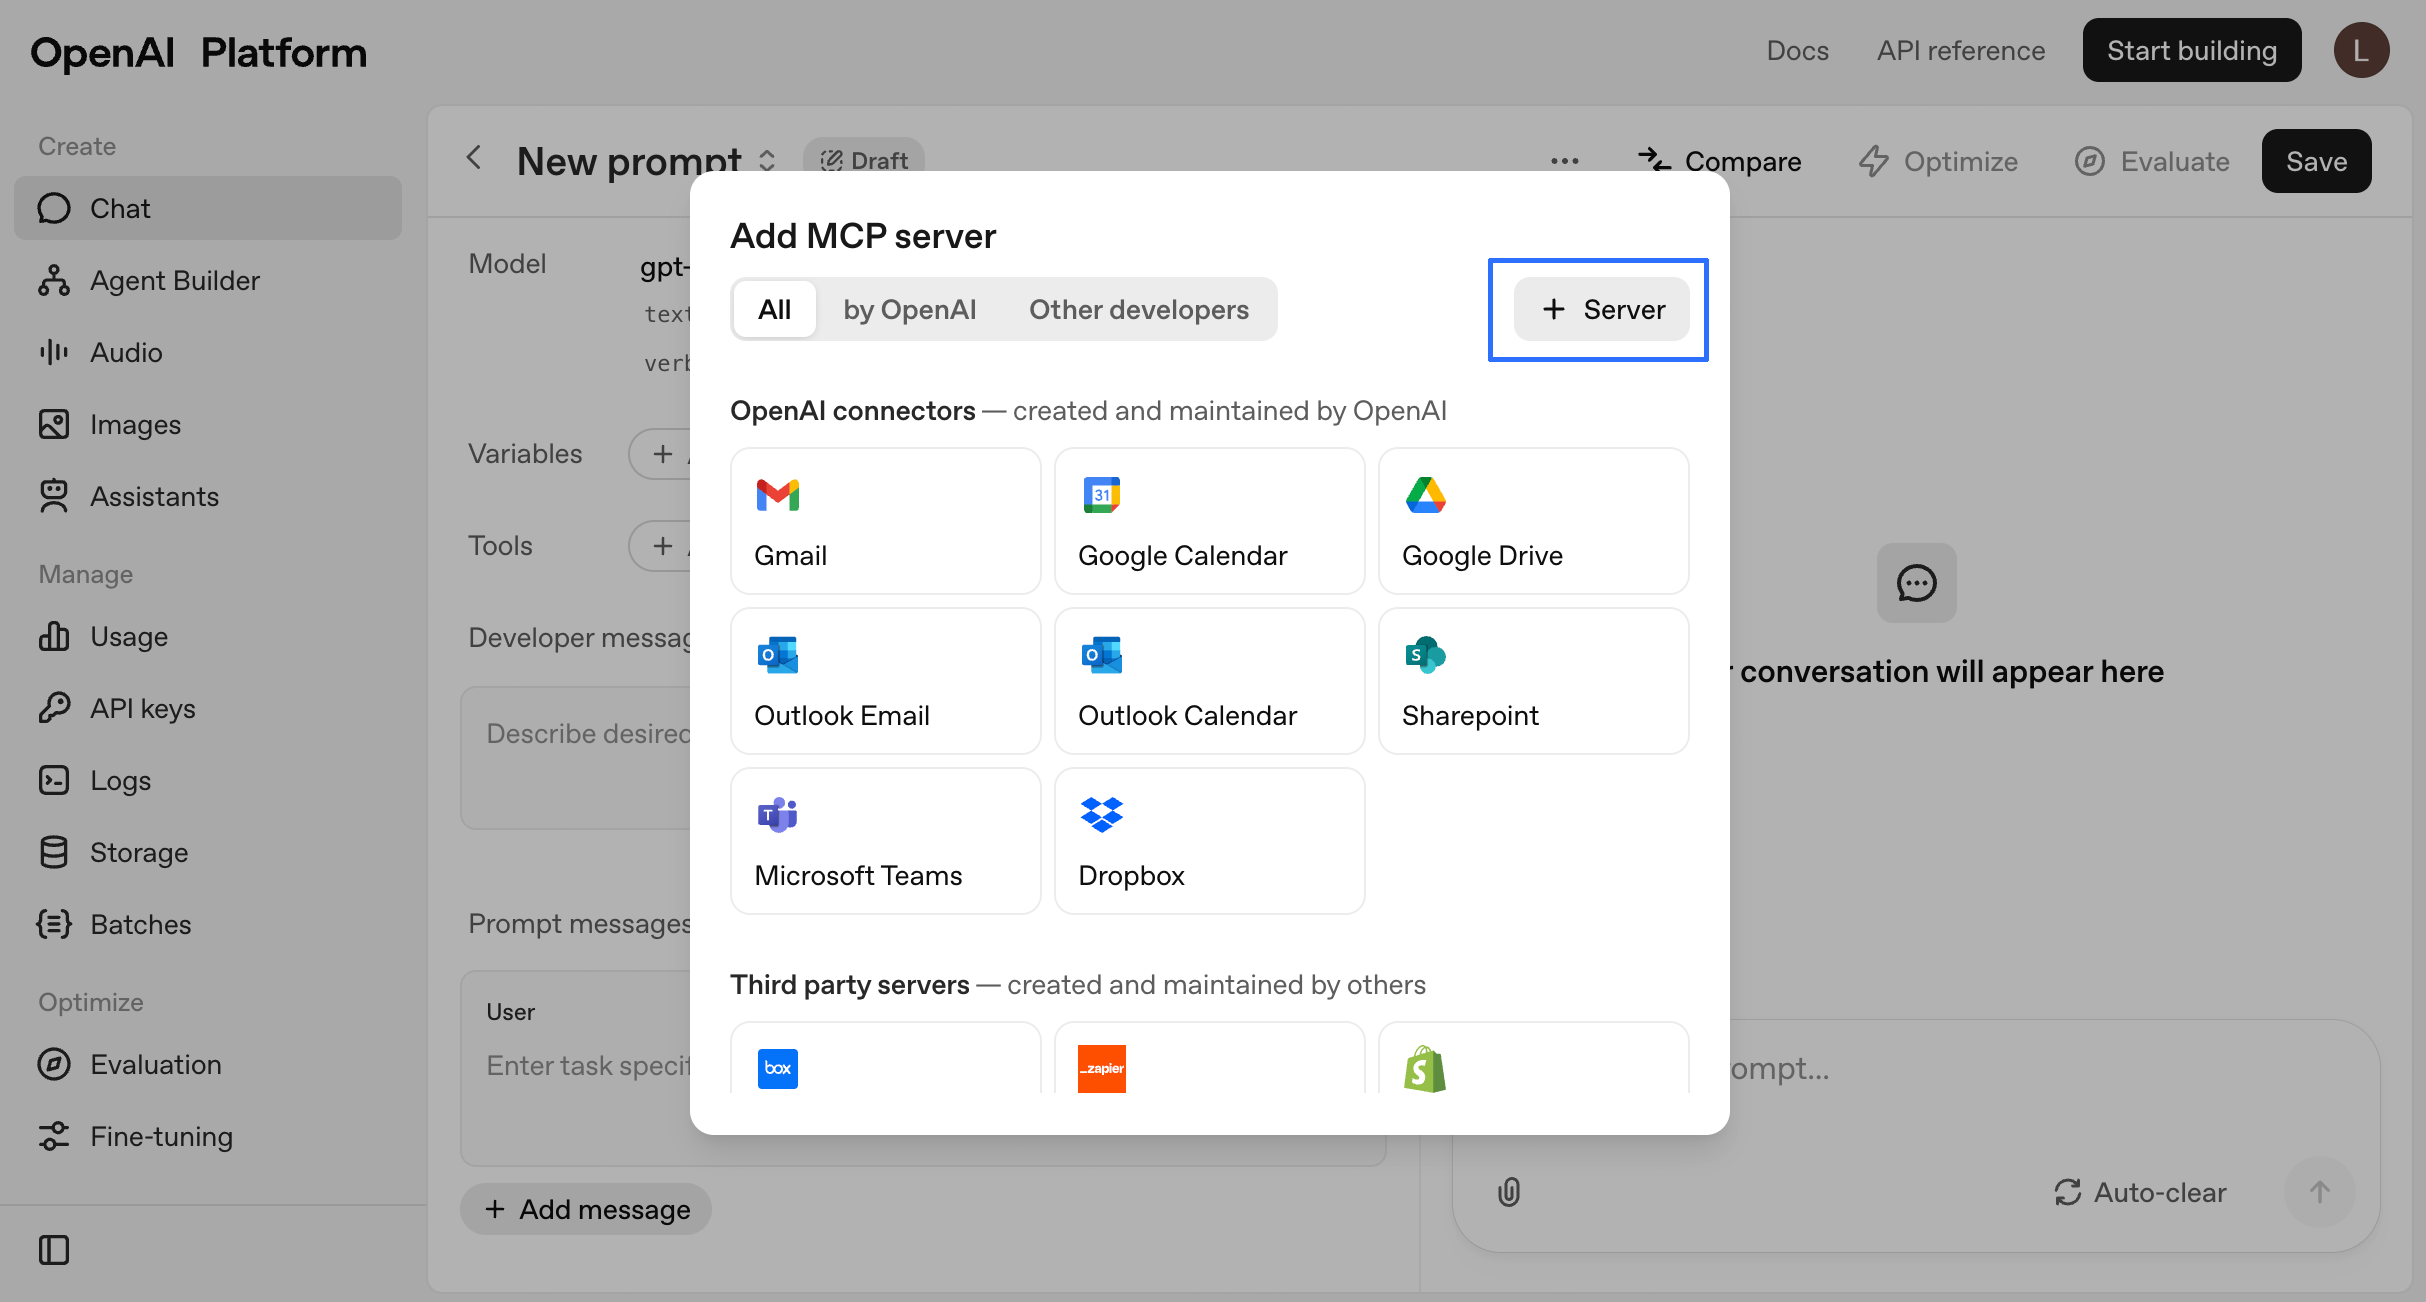The height and width of the screenshot is (1302, 2426).
Task: Open the Gmail connector card
Action: (x=885, y=521)
